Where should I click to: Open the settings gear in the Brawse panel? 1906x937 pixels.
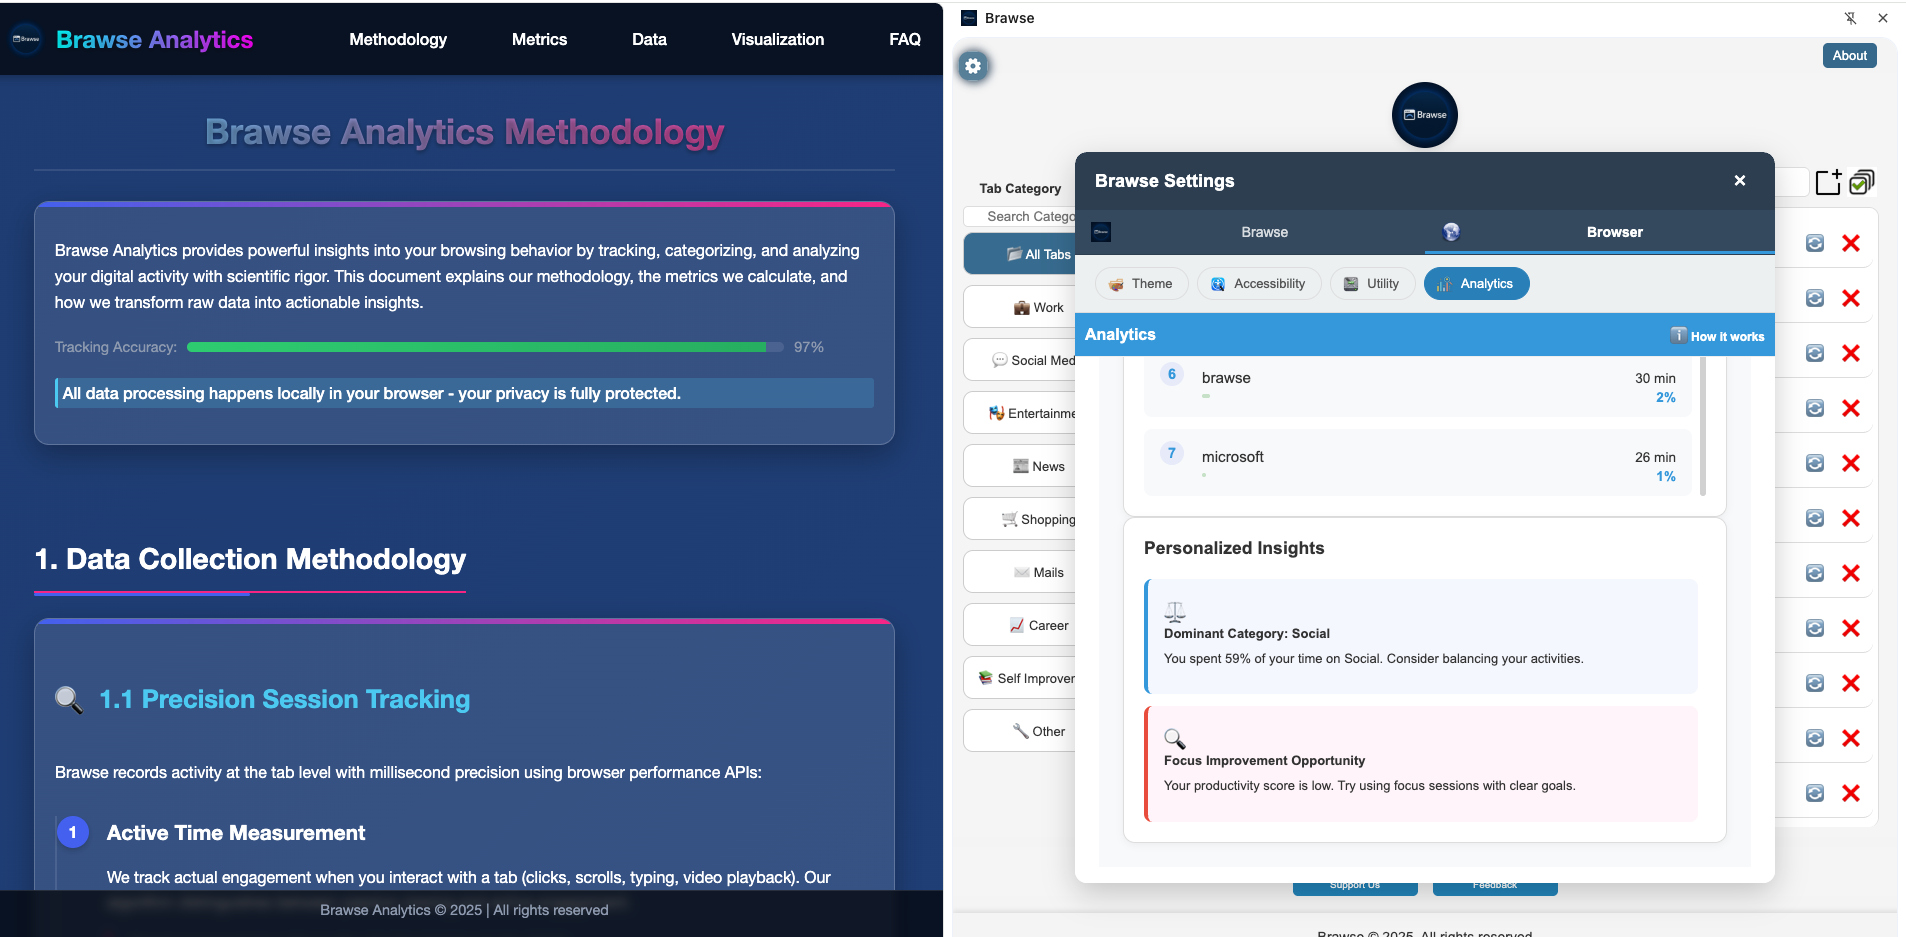tap(973, 66)
